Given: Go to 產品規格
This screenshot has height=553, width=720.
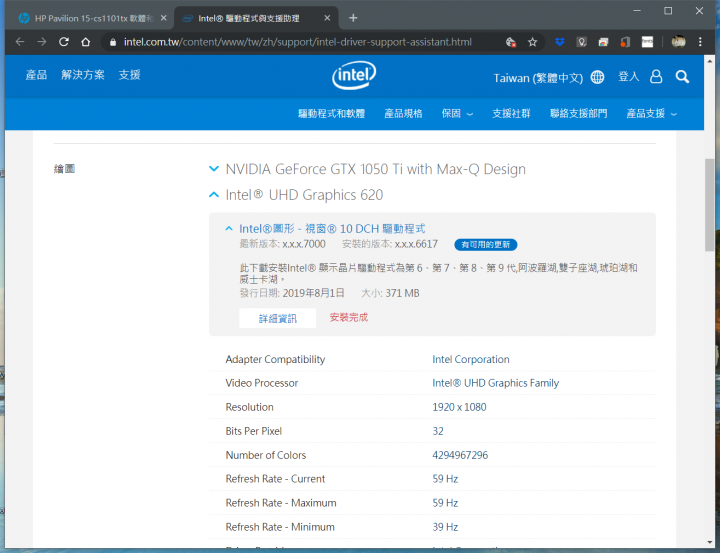Looking at the screenshot, I should (403, 113).
